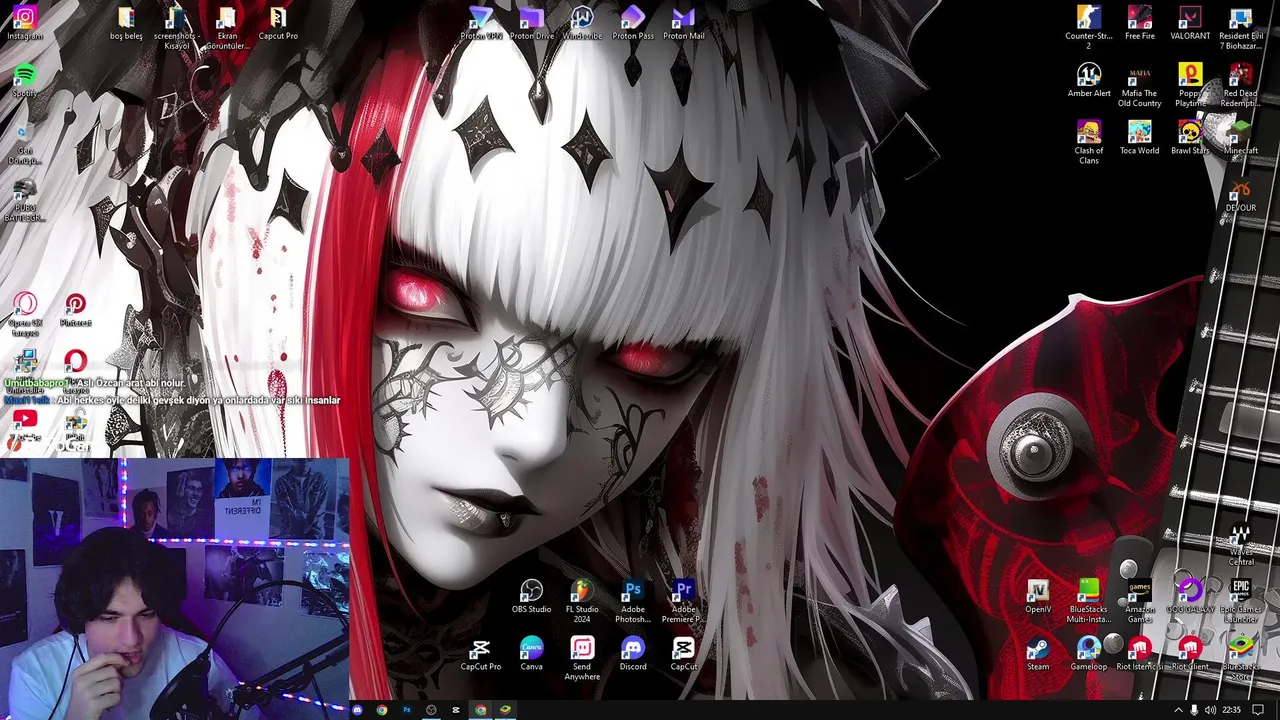Viewport: 1280px width, 720px height.
Task: Launch Clash of Clans shortcut
Action: coord(1089,142)
